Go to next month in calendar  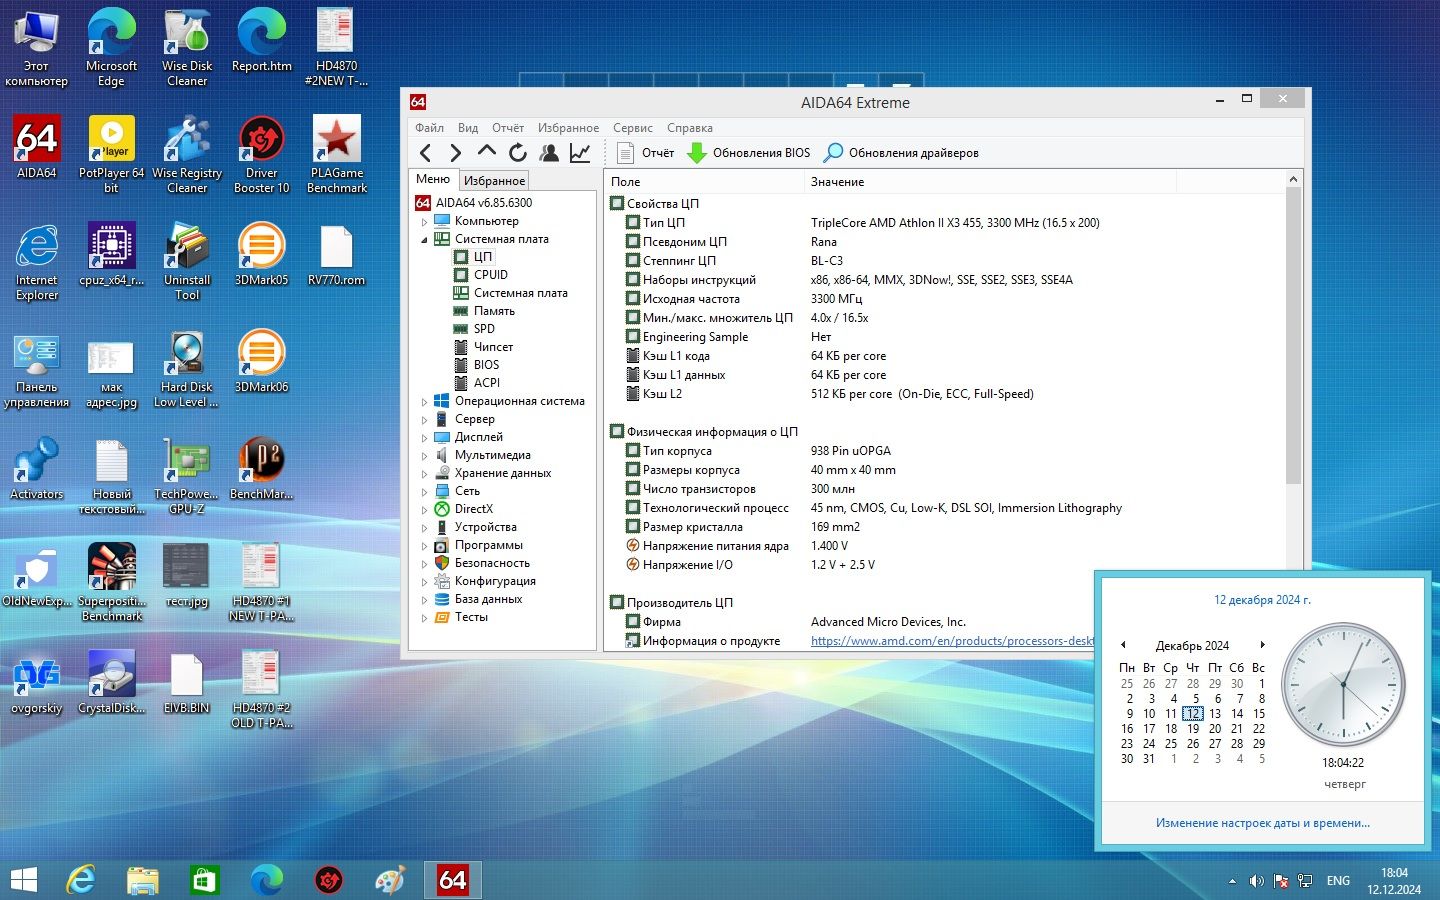pos(1263,645)
